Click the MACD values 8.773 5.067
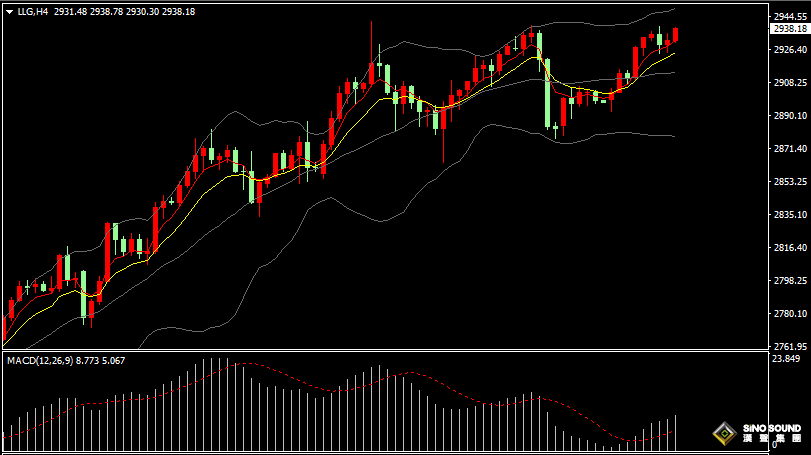 100,361
